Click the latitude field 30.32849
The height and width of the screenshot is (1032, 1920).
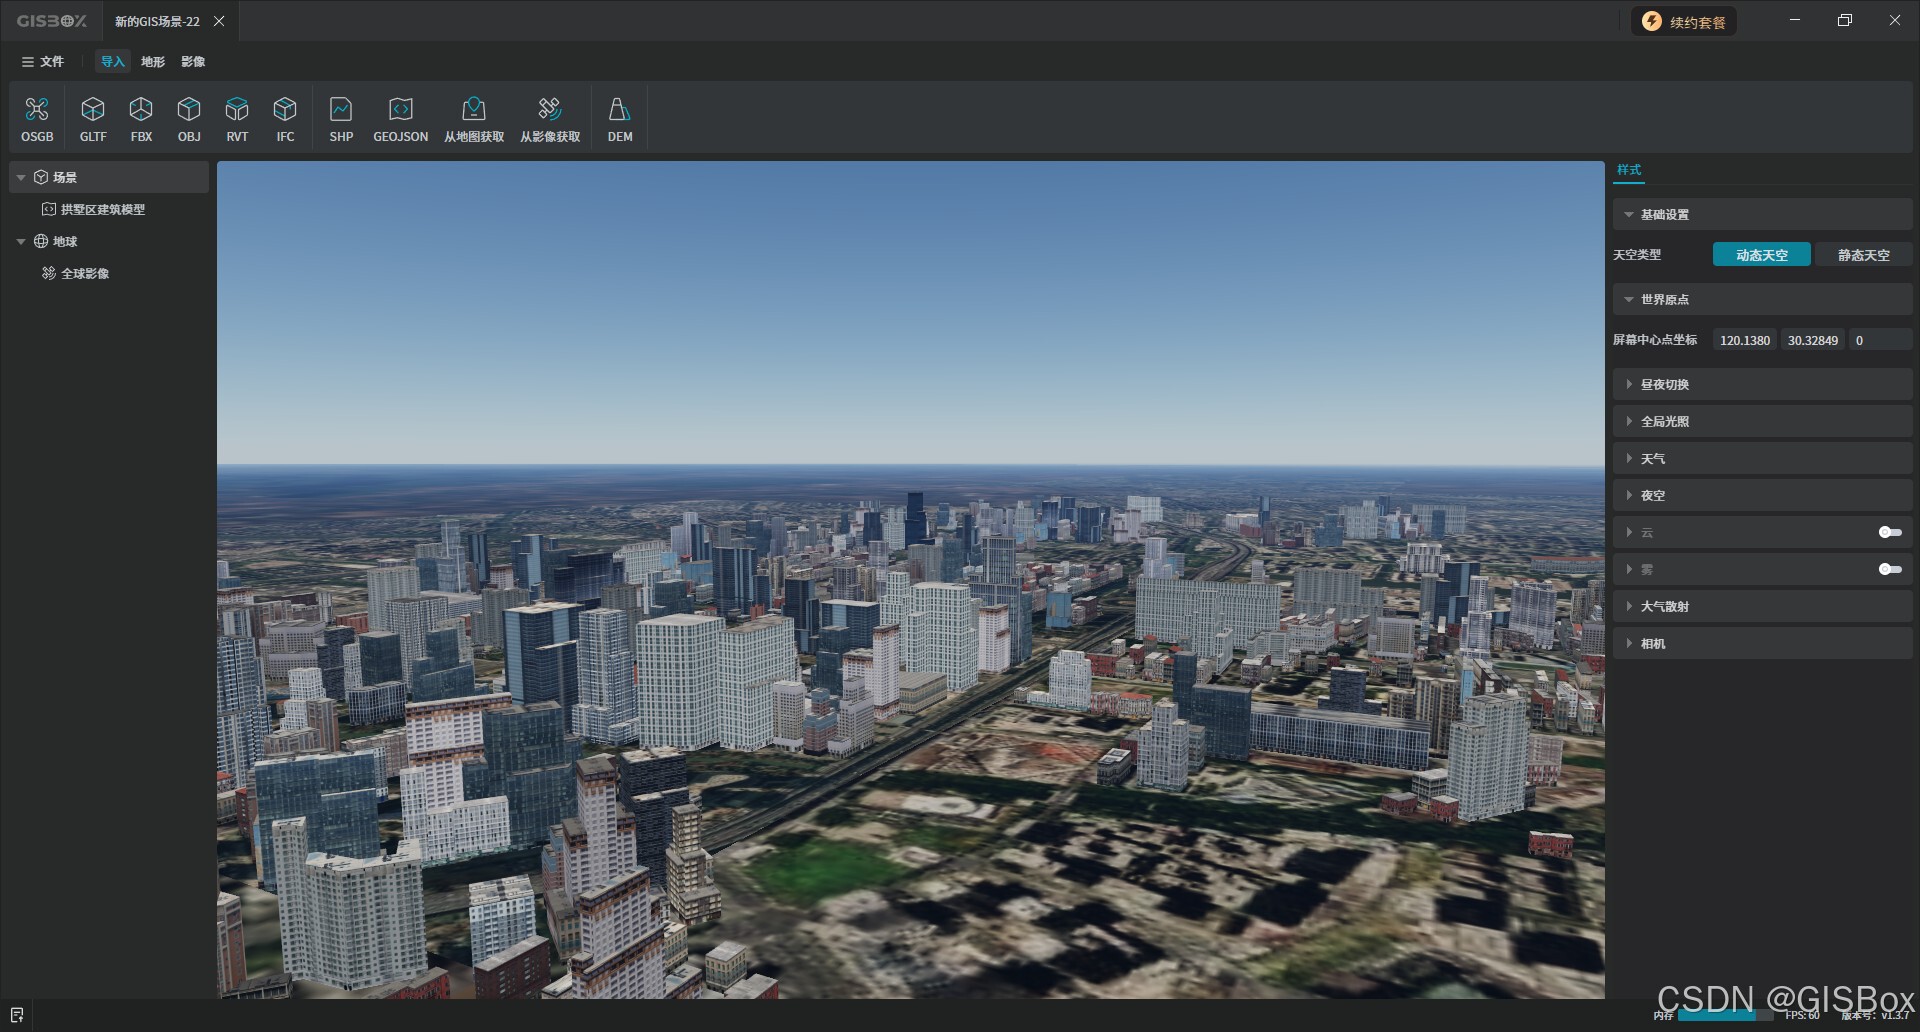(1813, 340)
